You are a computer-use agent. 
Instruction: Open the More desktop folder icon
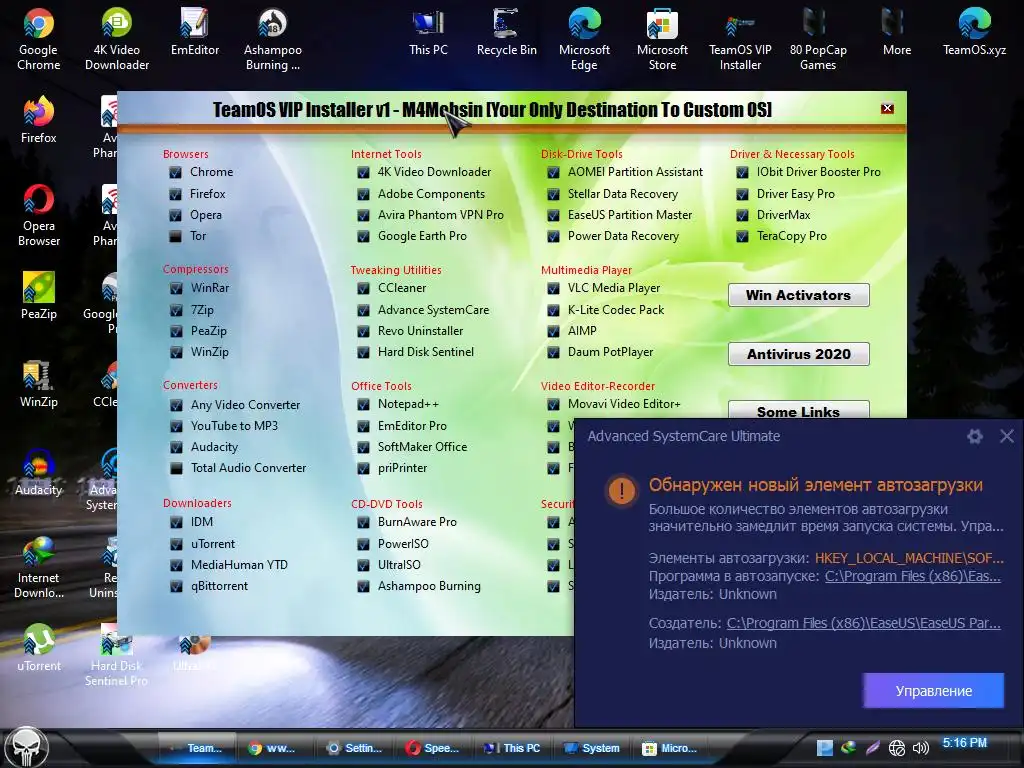pos(897,33)
